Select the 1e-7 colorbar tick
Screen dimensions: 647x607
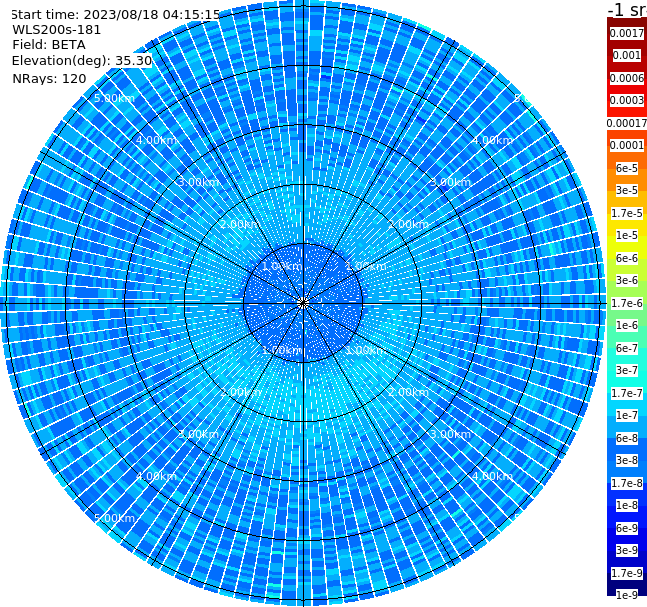point(627,415)
